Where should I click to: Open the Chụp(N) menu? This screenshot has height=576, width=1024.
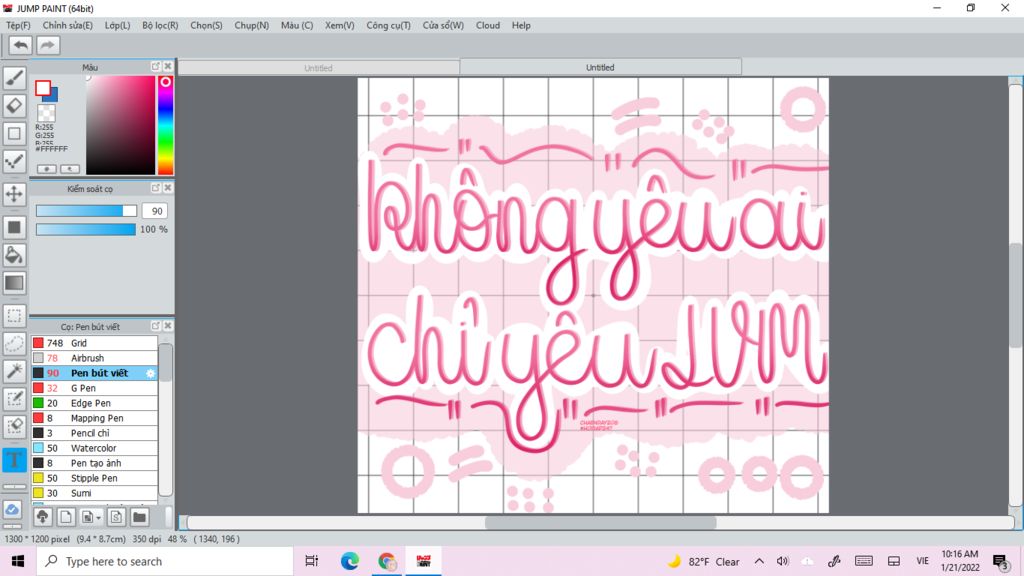pyautogui.click(x=251, y=25)
